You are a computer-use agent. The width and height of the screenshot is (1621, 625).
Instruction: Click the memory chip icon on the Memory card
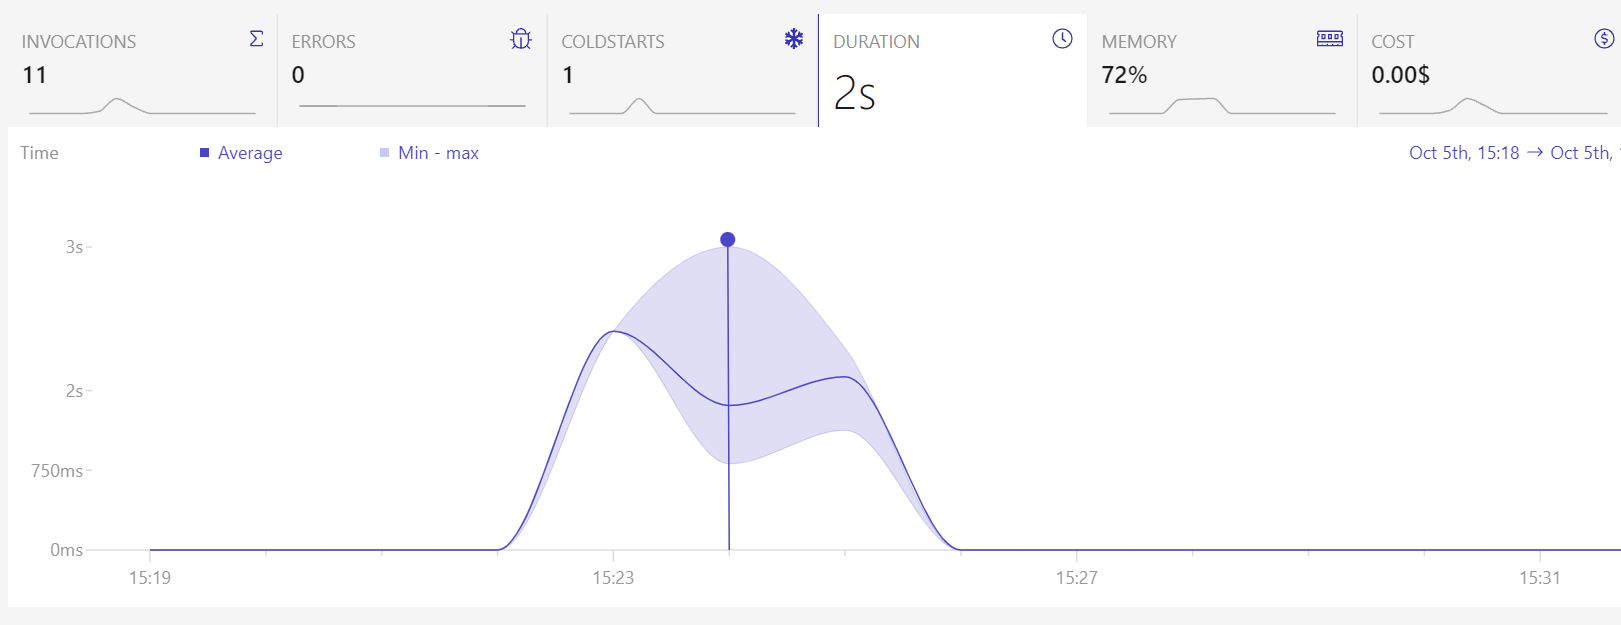pos(1330,38)
